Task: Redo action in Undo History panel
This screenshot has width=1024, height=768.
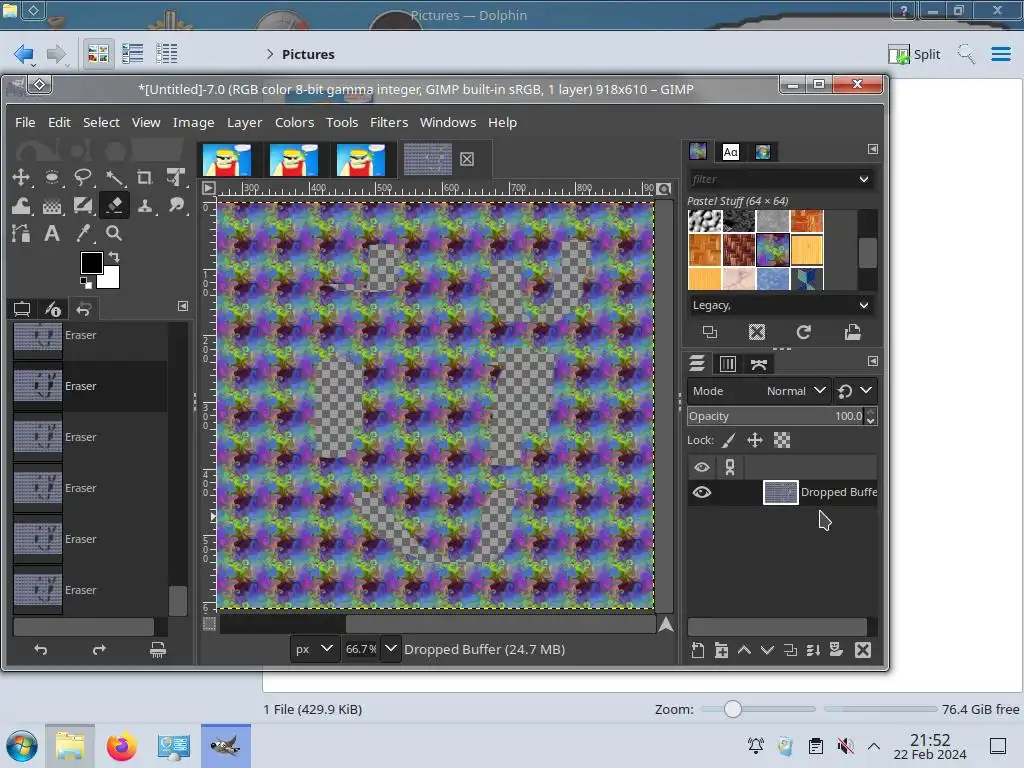Action: pos(99,649)
